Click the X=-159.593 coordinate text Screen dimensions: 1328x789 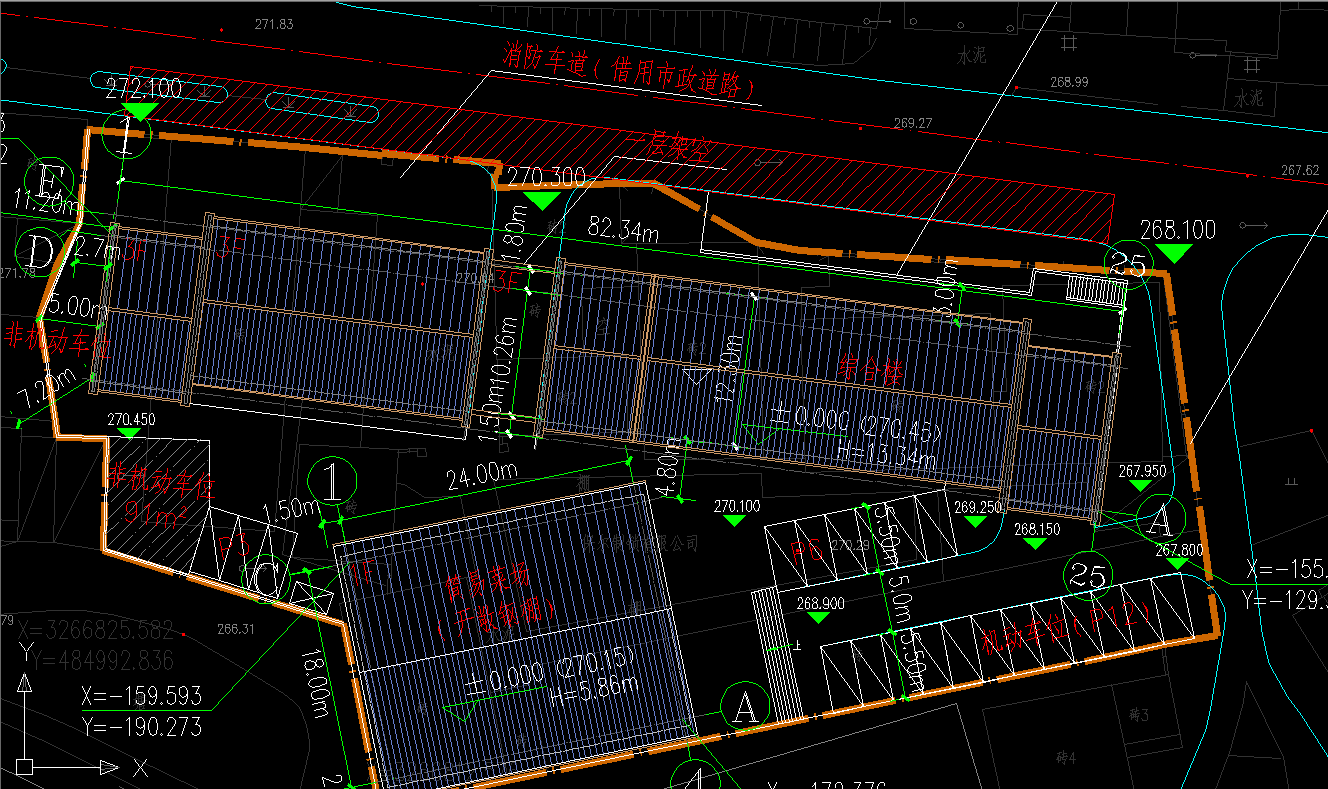pos(141,695)
